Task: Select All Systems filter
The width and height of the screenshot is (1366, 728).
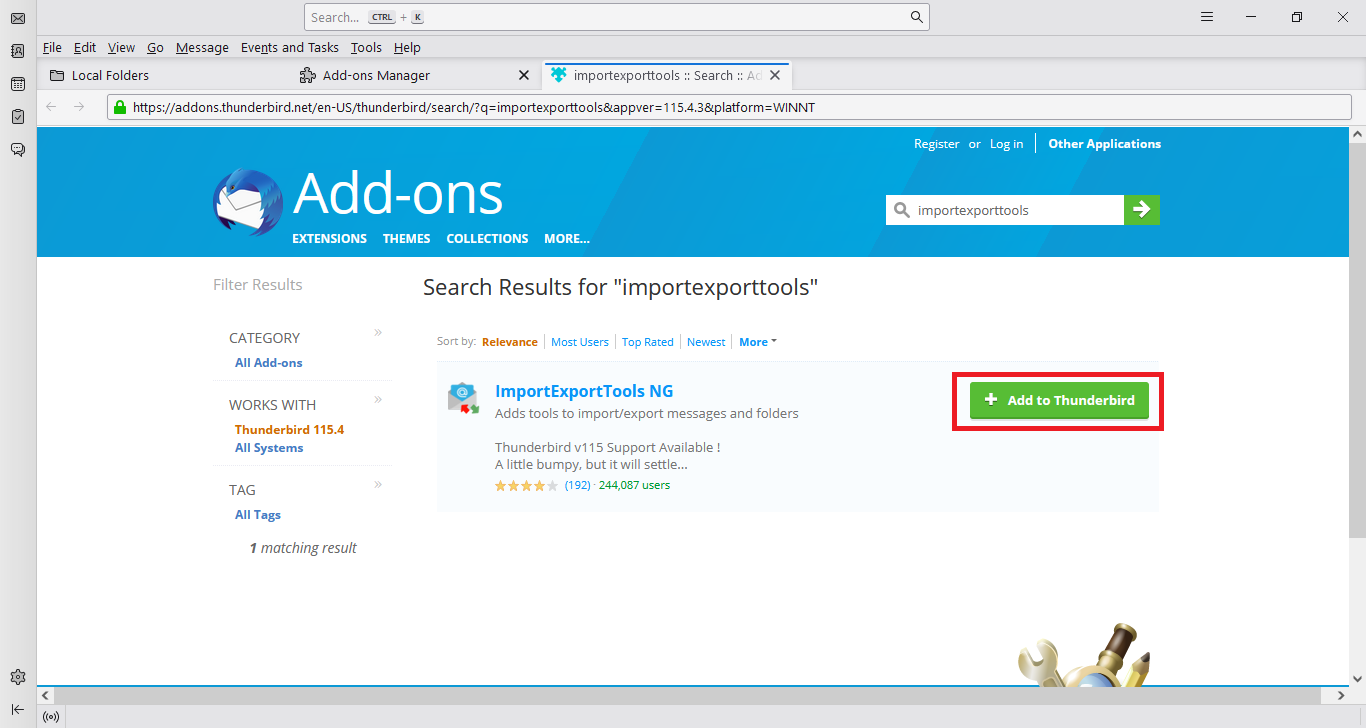Action: pyautogui.click(x=269, y=448)
